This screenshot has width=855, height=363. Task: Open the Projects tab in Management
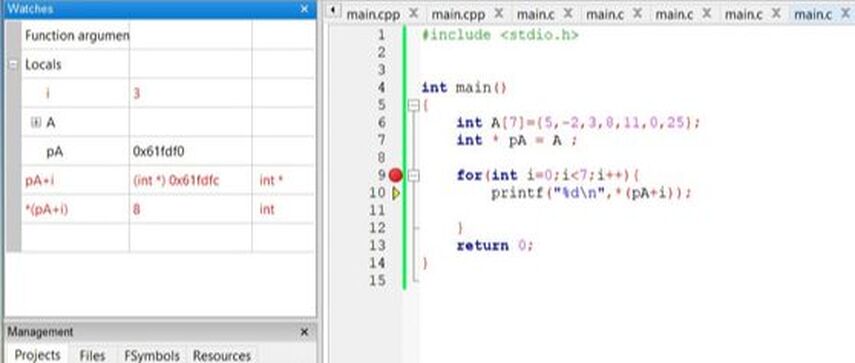[37, 355]
